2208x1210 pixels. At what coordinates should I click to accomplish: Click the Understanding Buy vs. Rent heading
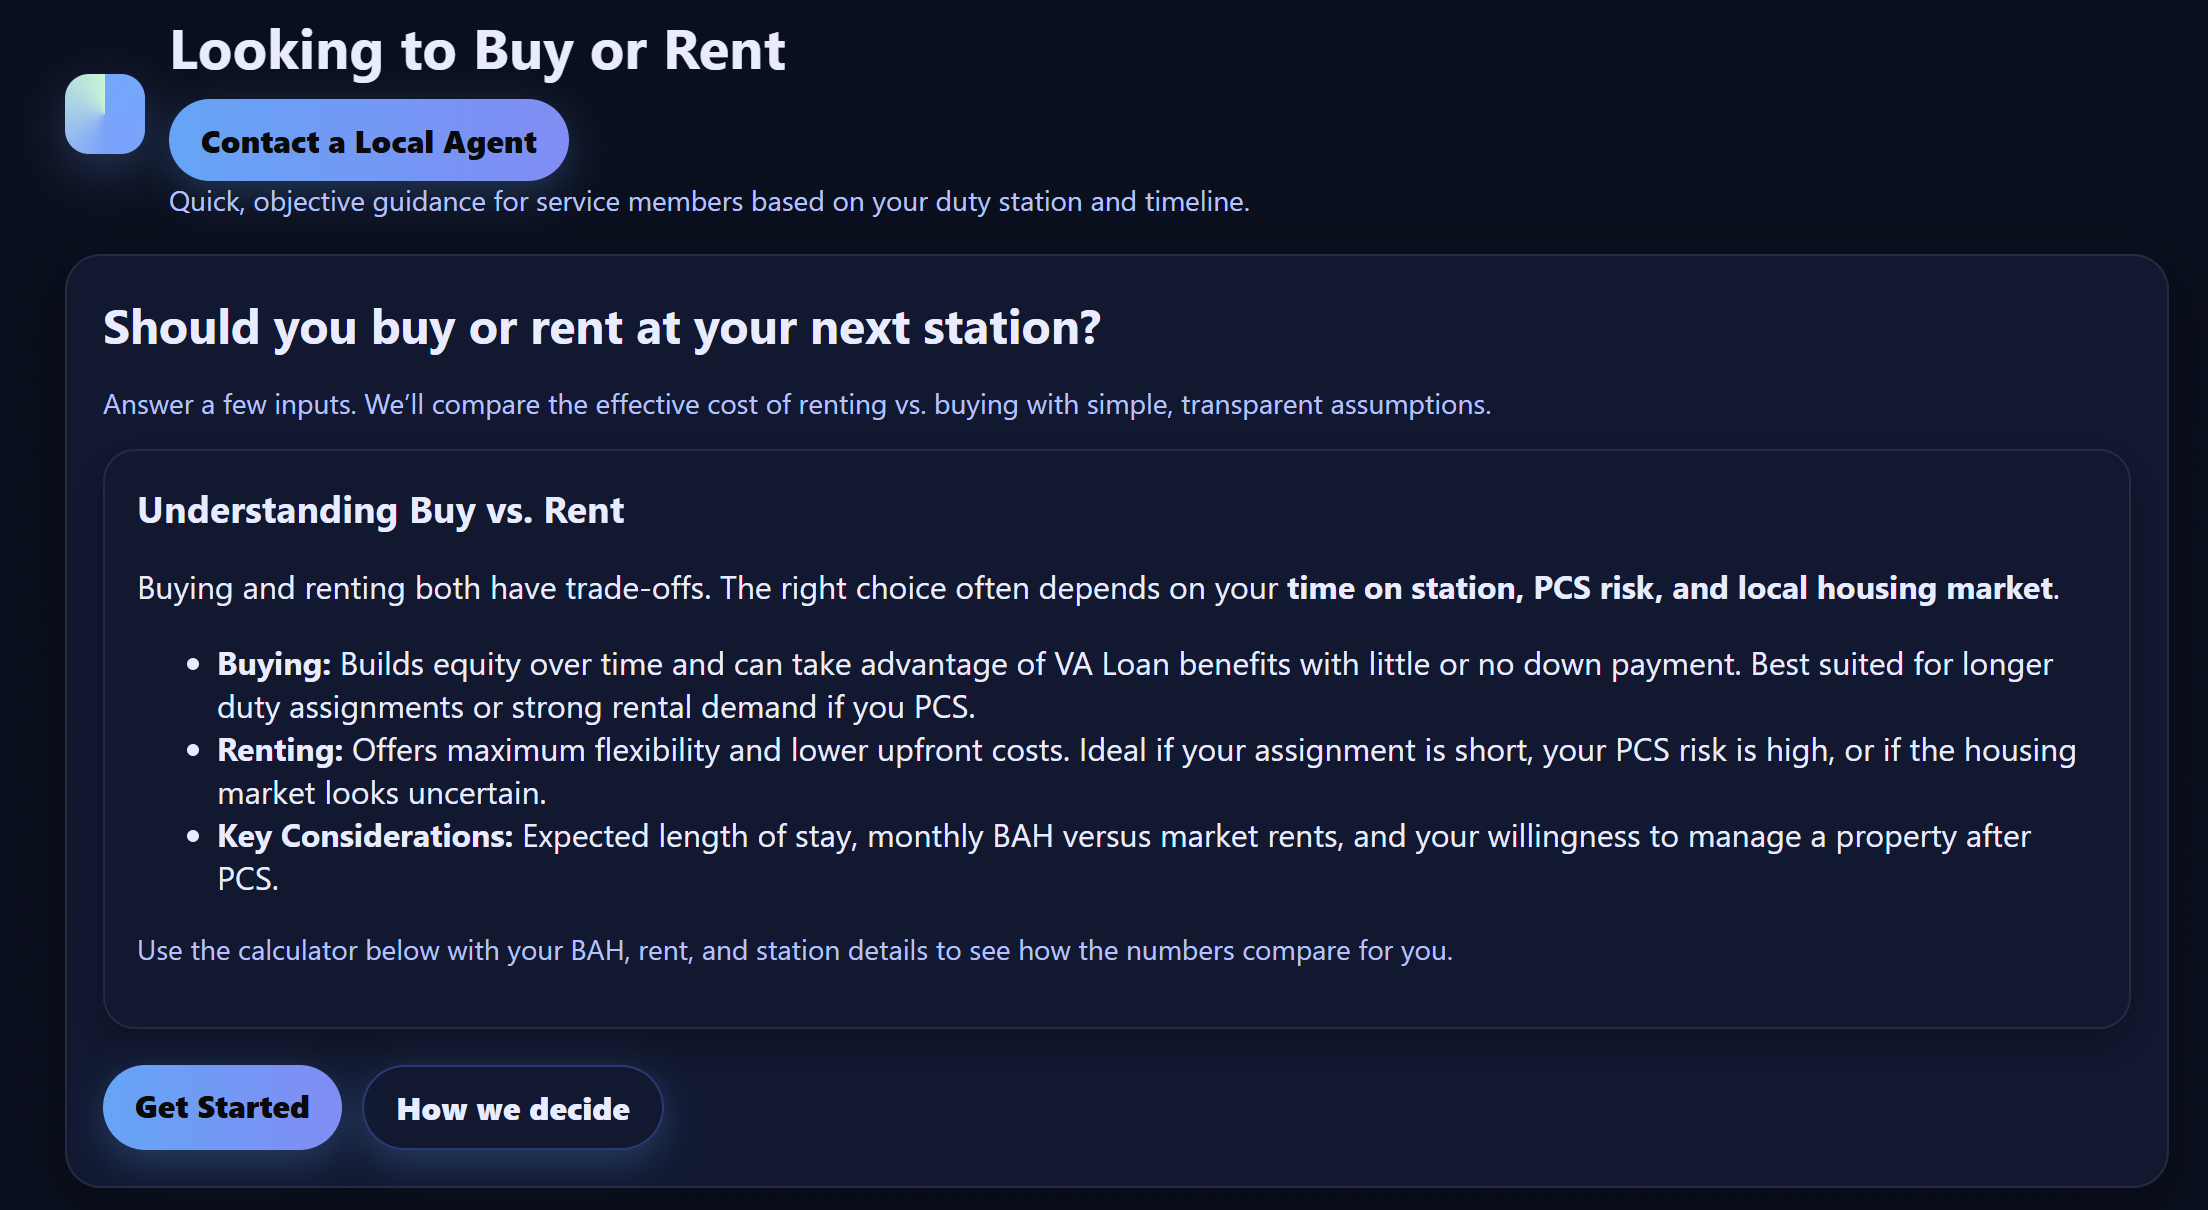pos(380,511)
